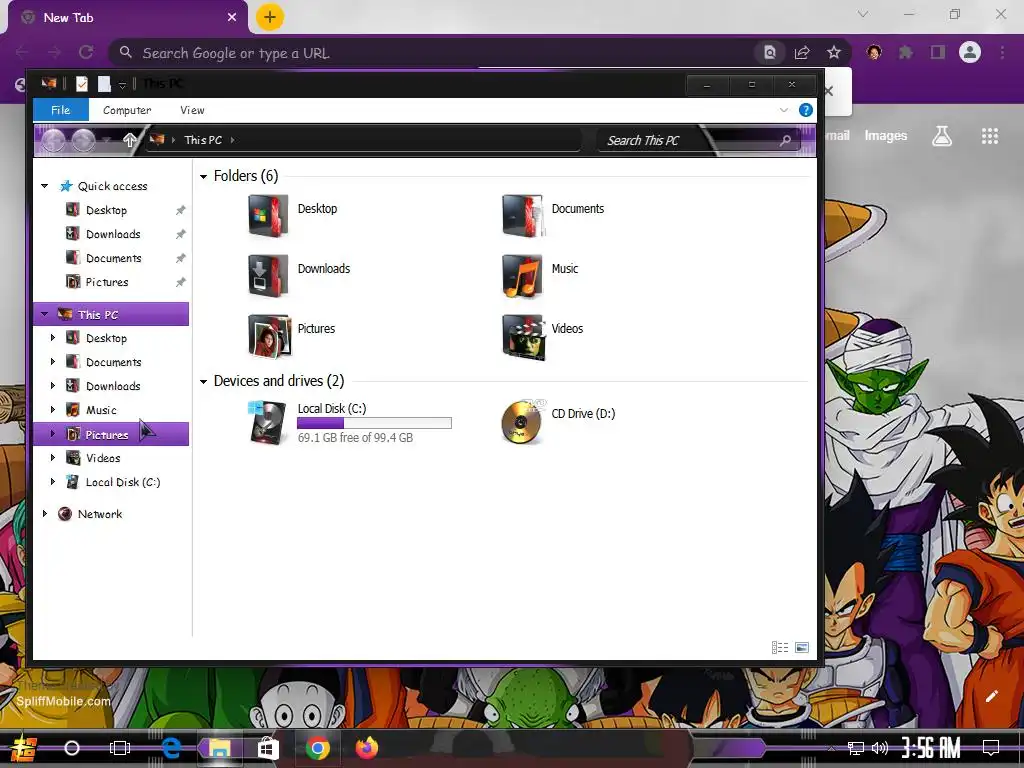Viewport: 1024px width, 768px height.
Task: Toggle Chrome side panel icon
Action: 938,52
